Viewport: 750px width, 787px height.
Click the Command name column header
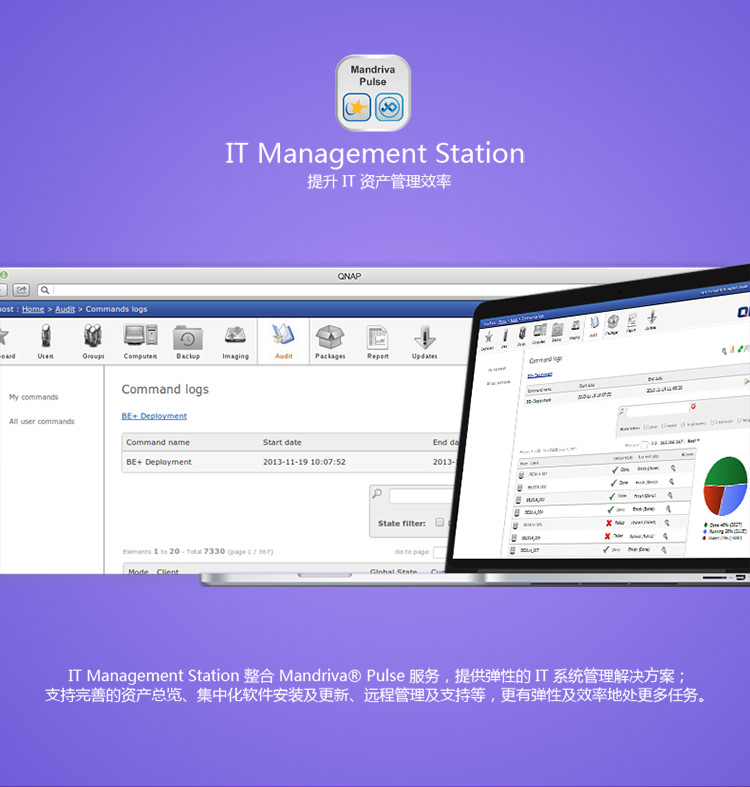(x=158, y=442)
